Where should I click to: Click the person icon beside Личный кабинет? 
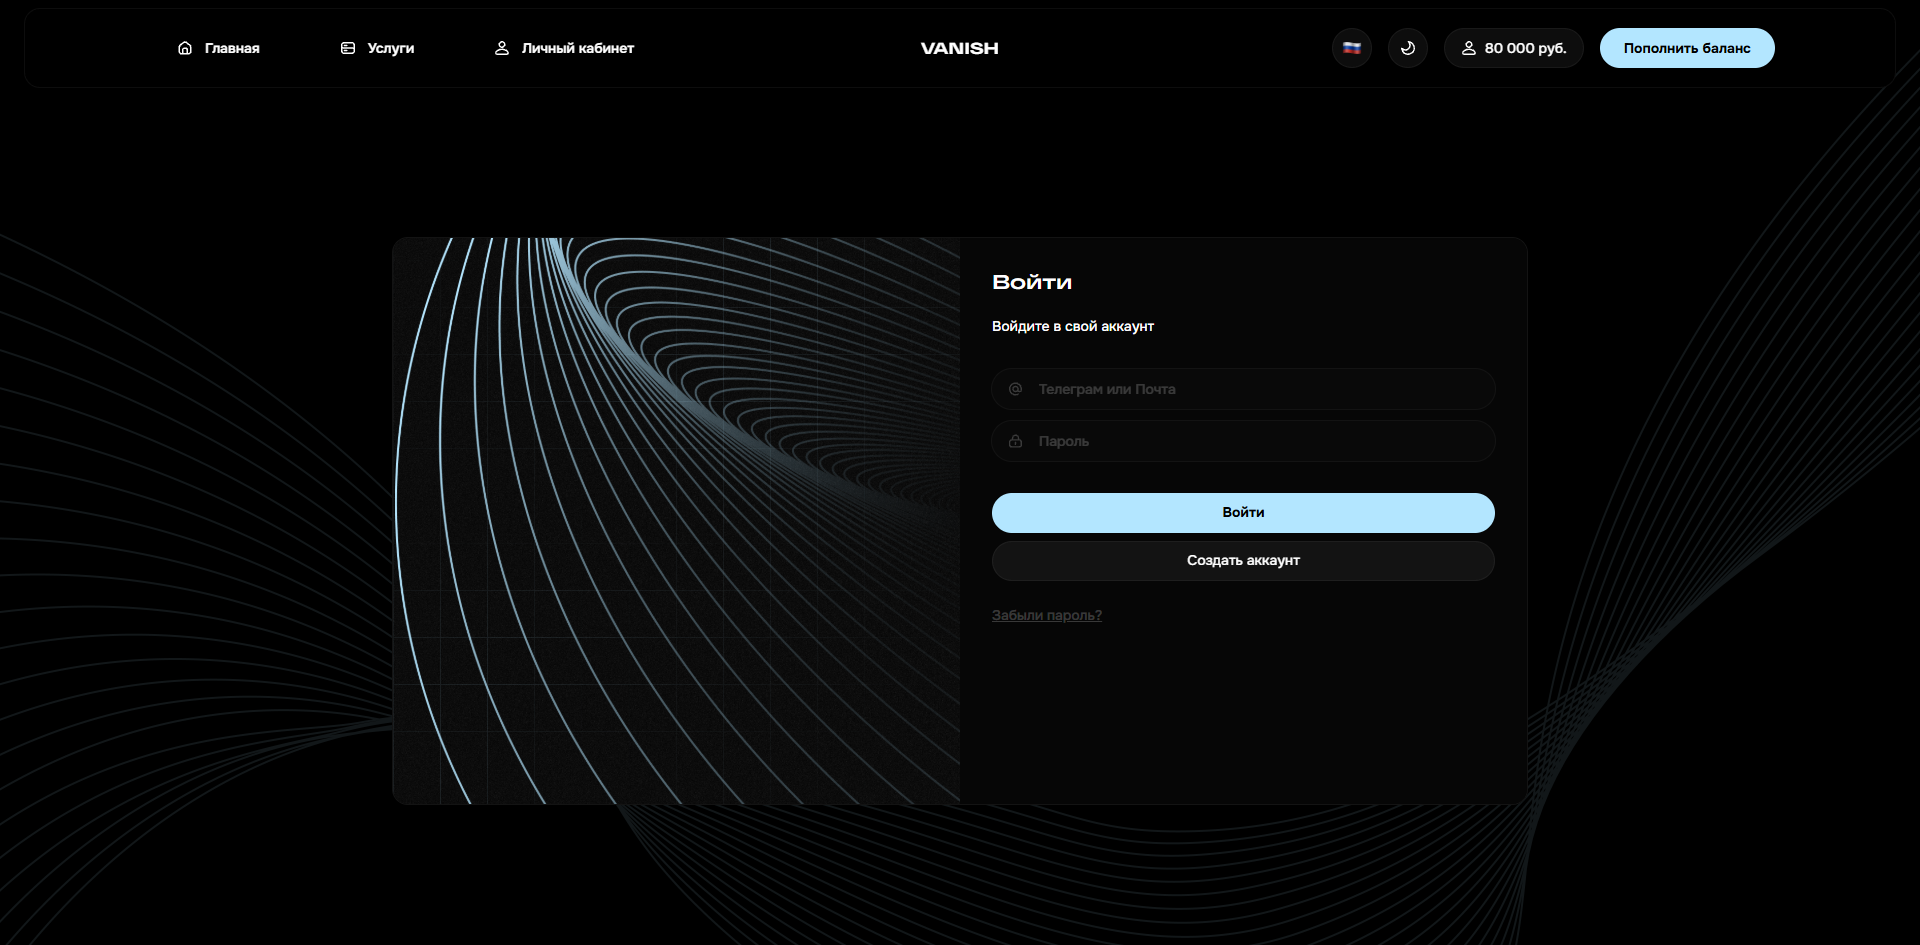click(502, 48)
